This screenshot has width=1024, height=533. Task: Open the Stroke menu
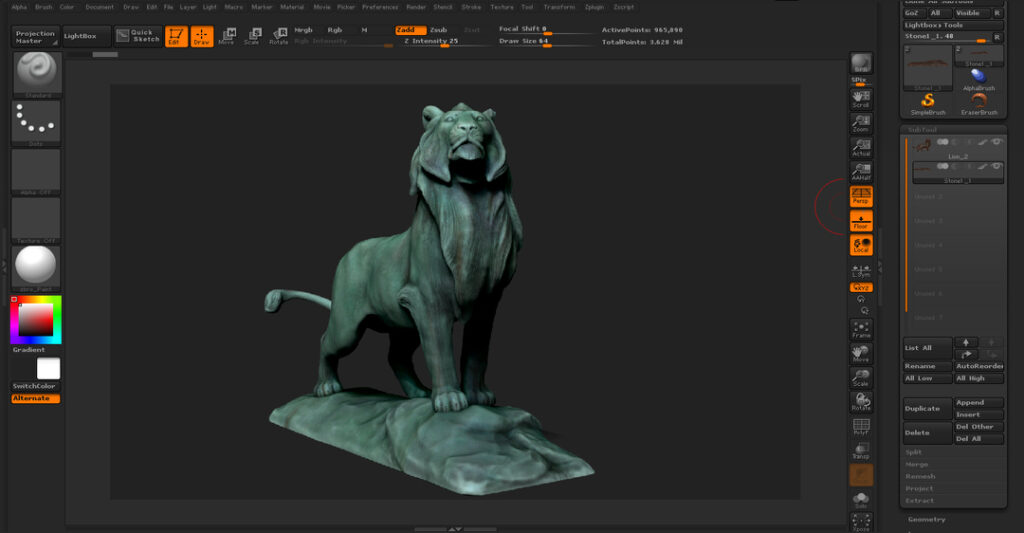click(471, 7)
